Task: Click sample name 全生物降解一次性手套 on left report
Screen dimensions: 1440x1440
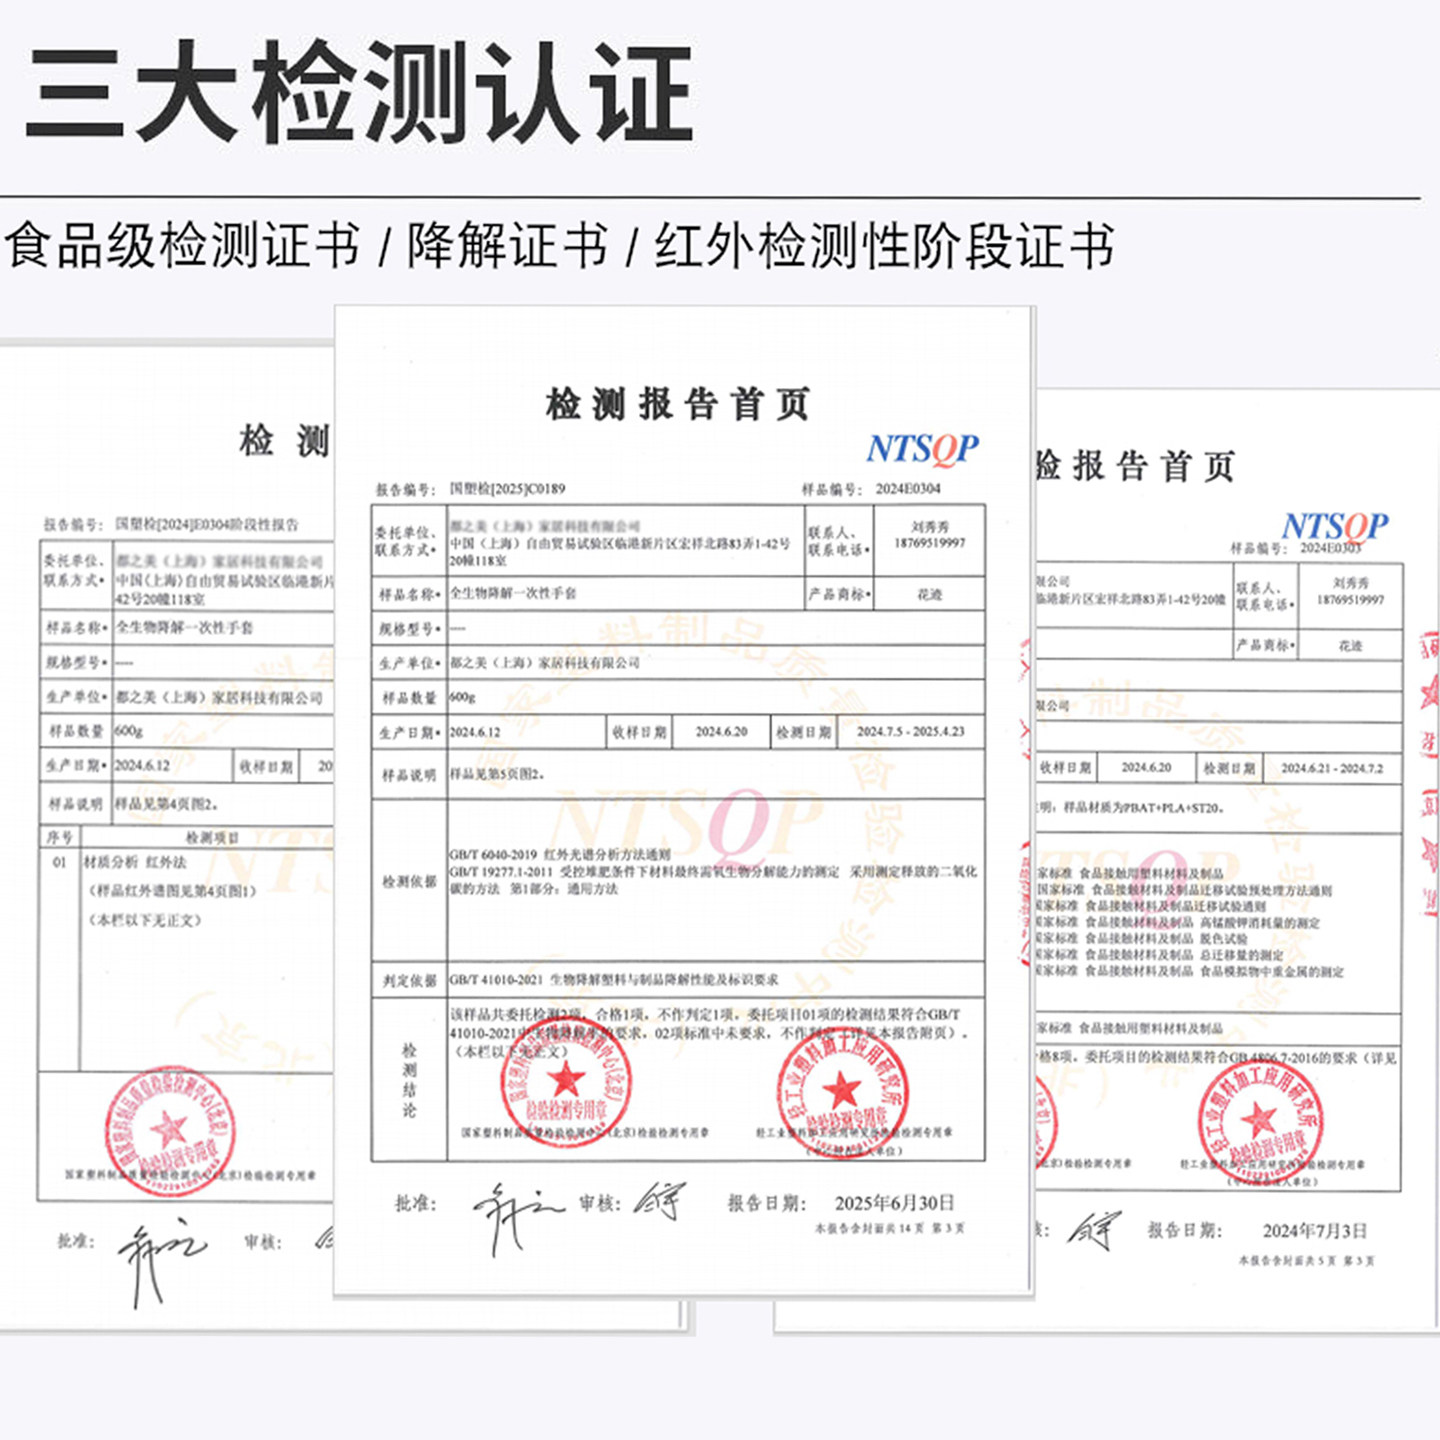Action: click(184, 628)
